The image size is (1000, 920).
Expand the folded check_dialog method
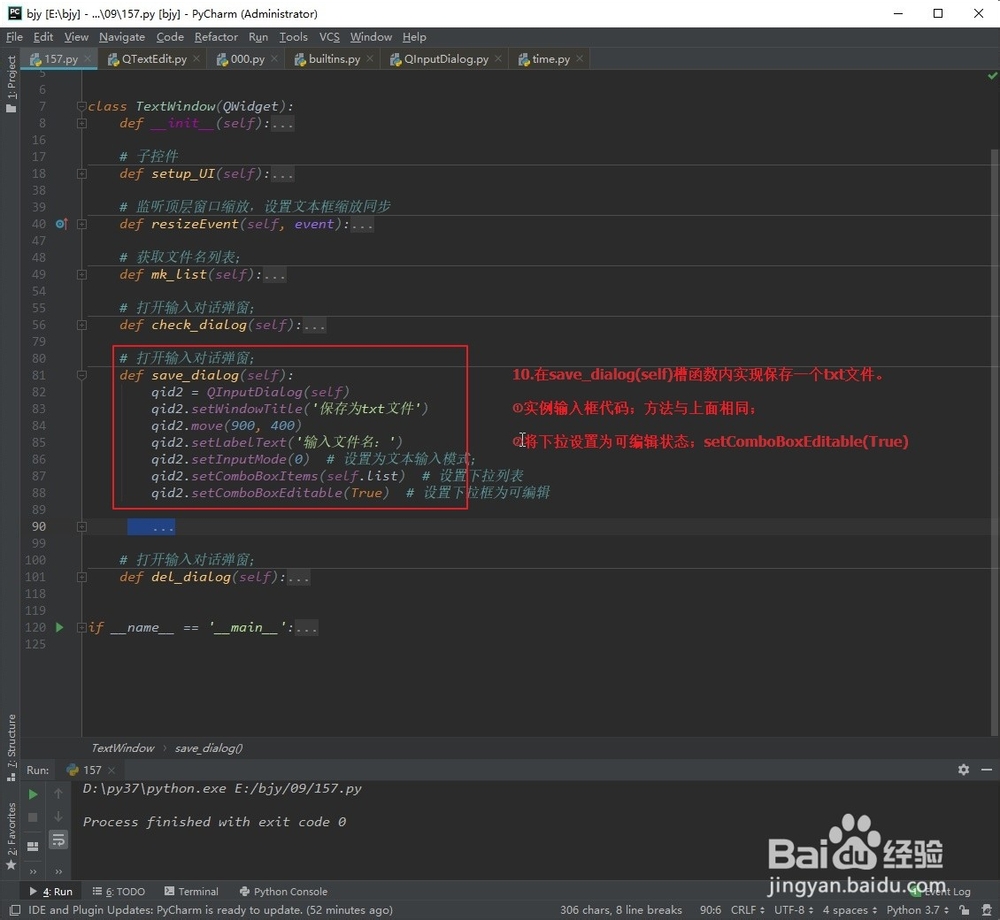click(82, 325)
